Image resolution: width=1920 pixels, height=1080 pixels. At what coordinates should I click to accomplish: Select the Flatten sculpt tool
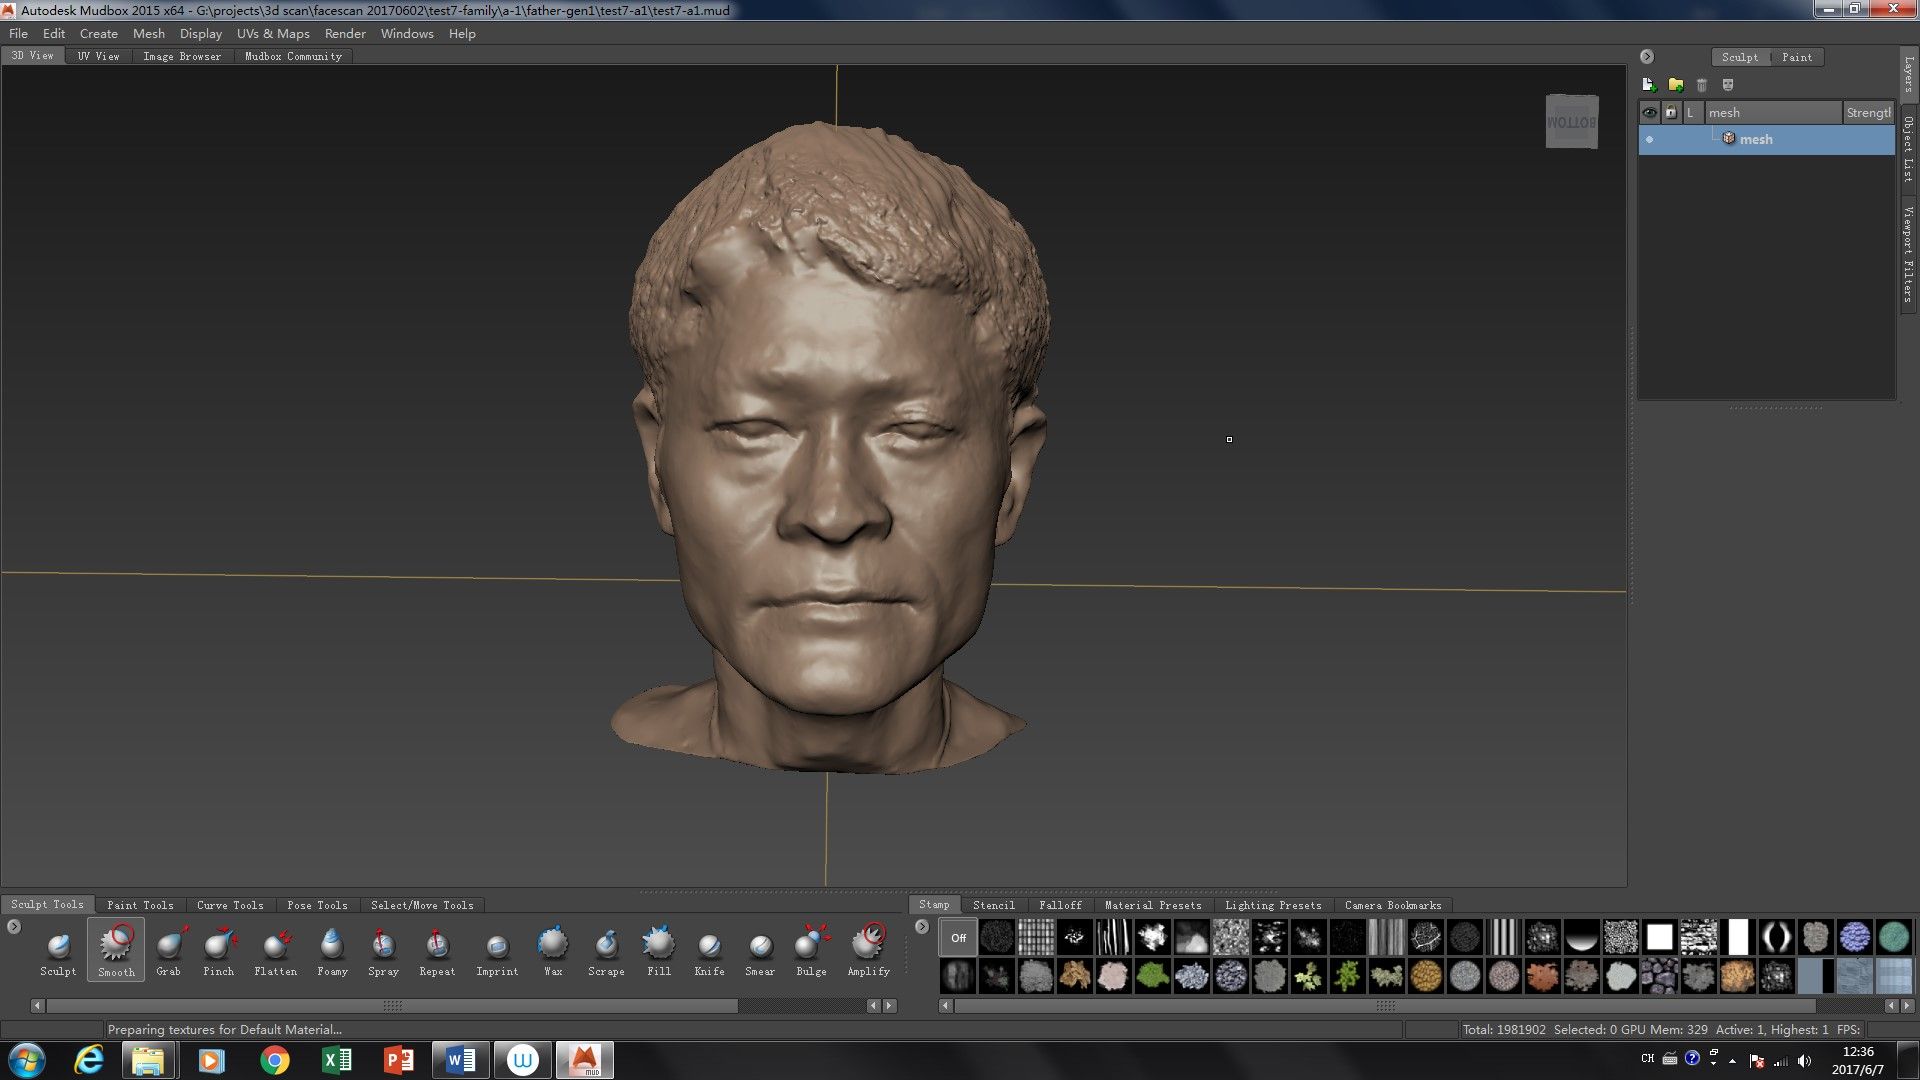[x=276, y=948]
